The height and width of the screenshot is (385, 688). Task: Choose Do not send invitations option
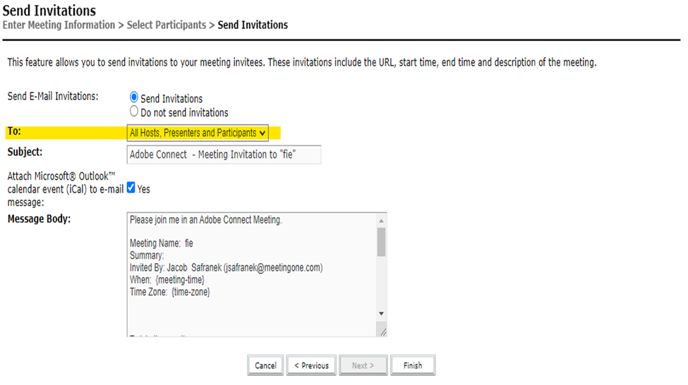[134, 112]
